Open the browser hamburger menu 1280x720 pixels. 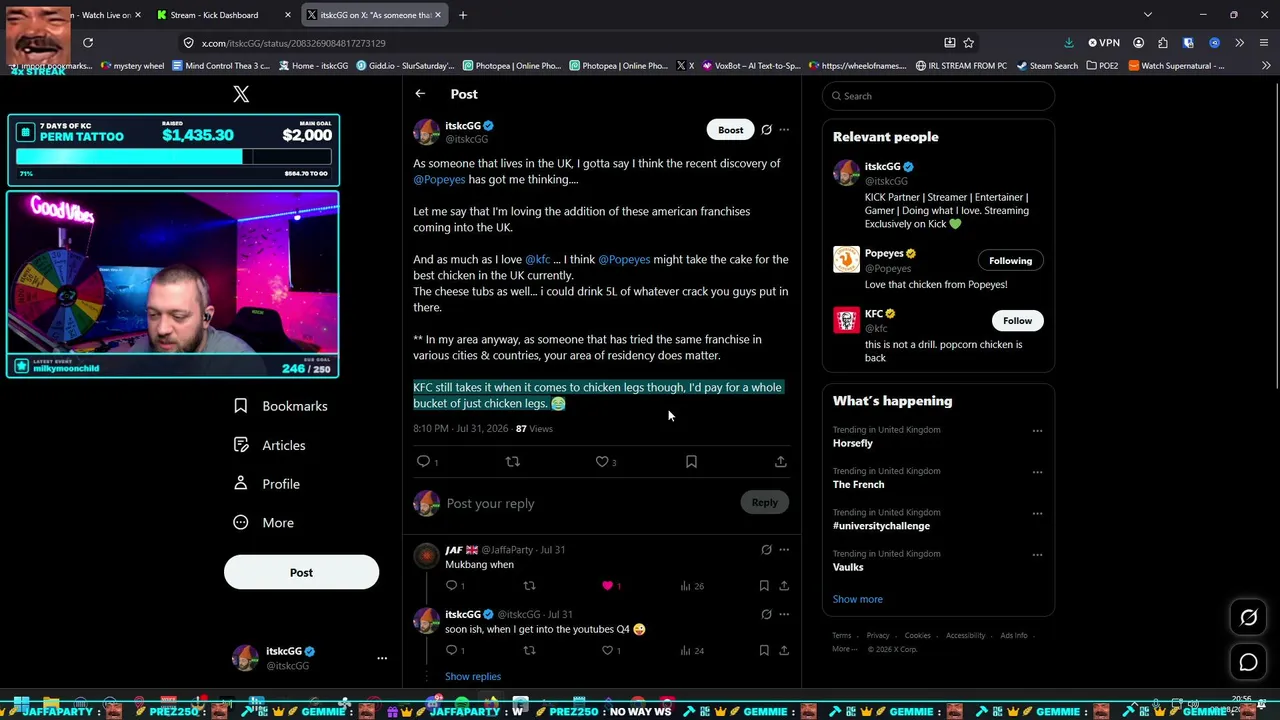(1264, 43)
